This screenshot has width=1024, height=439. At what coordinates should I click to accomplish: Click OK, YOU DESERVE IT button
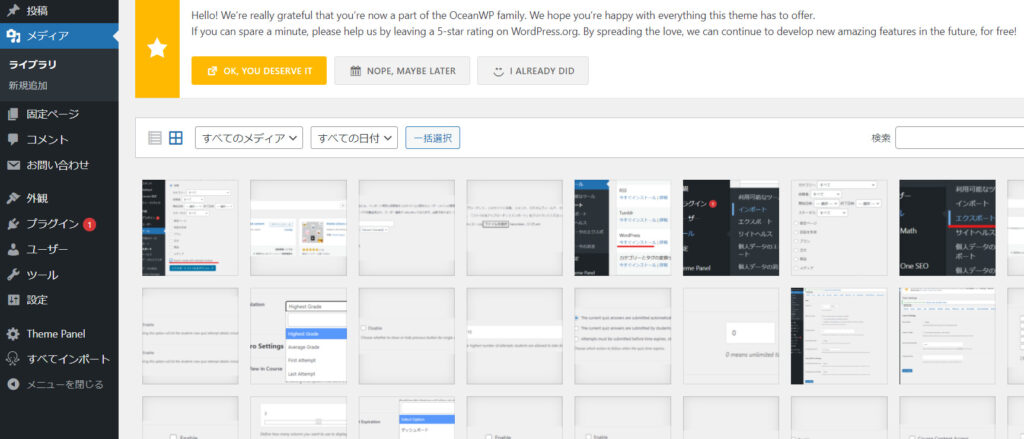coord(259,71)
